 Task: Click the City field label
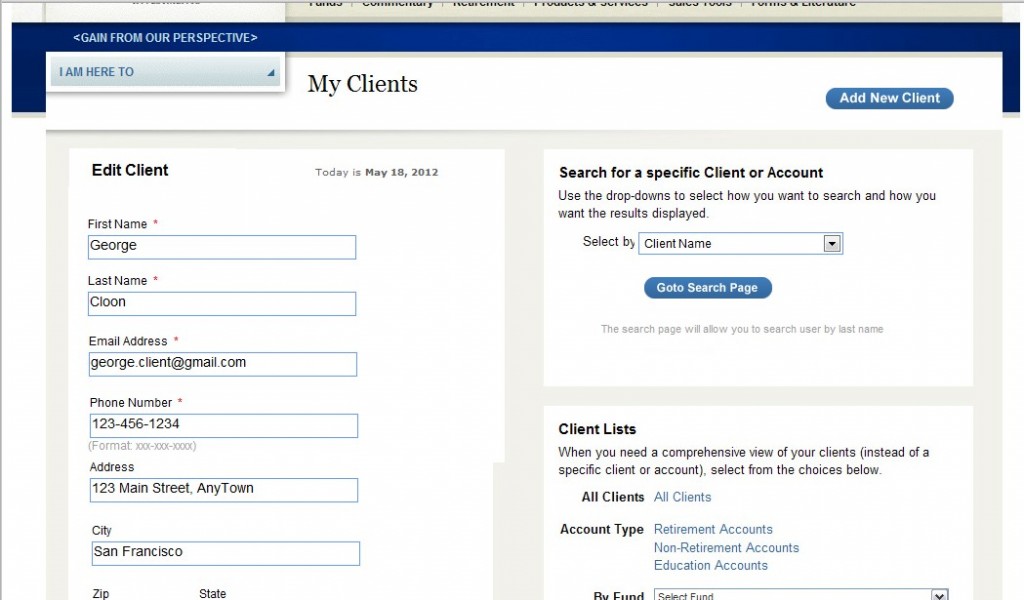102,530
